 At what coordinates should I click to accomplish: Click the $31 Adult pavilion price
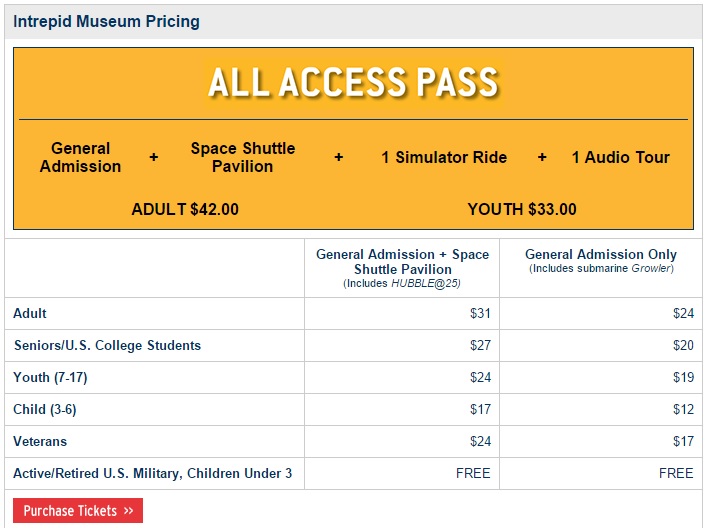pos(480,313)
